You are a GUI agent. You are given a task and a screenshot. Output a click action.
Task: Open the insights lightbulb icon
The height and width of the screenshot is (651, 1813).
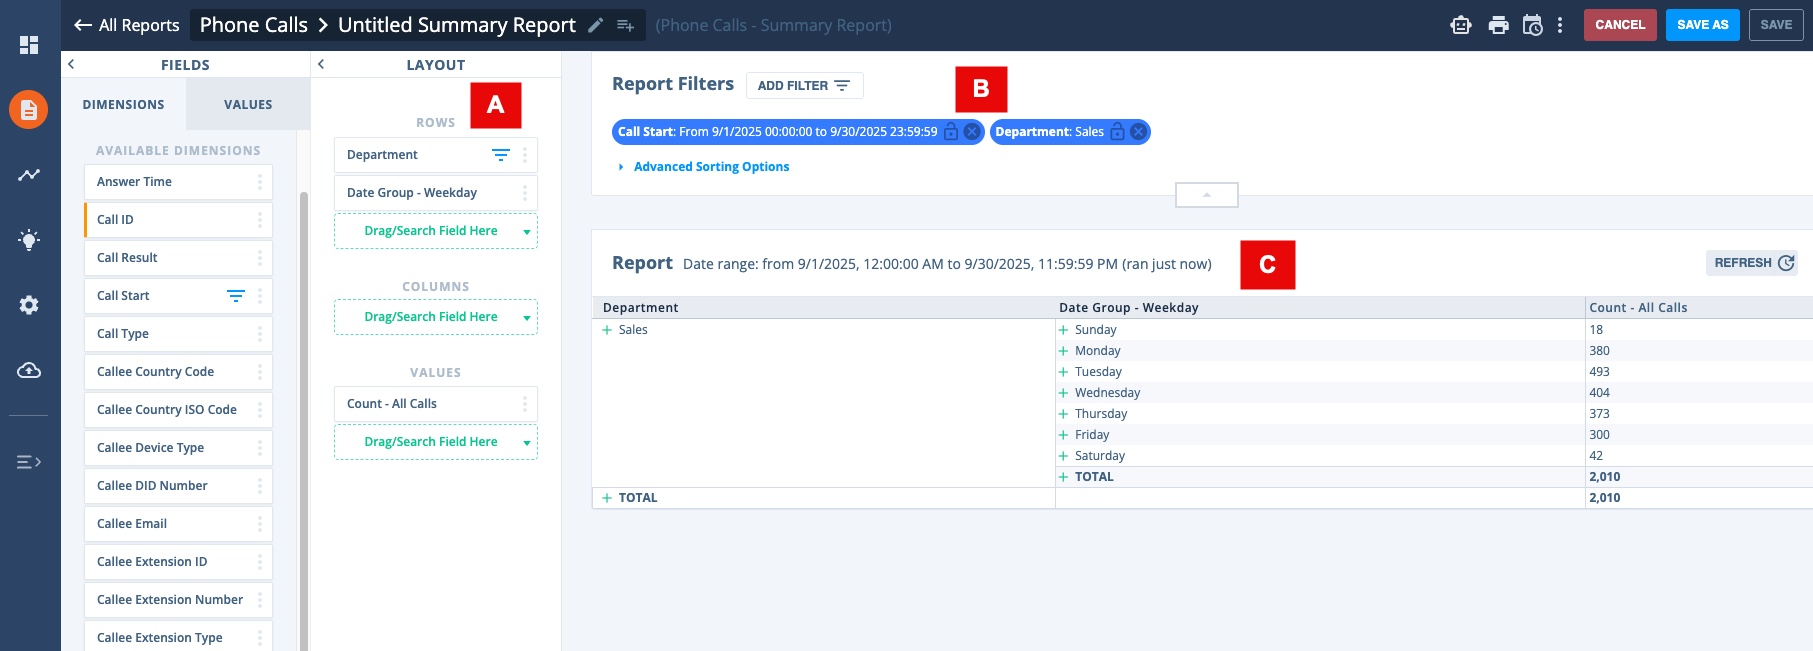point(29,239)
